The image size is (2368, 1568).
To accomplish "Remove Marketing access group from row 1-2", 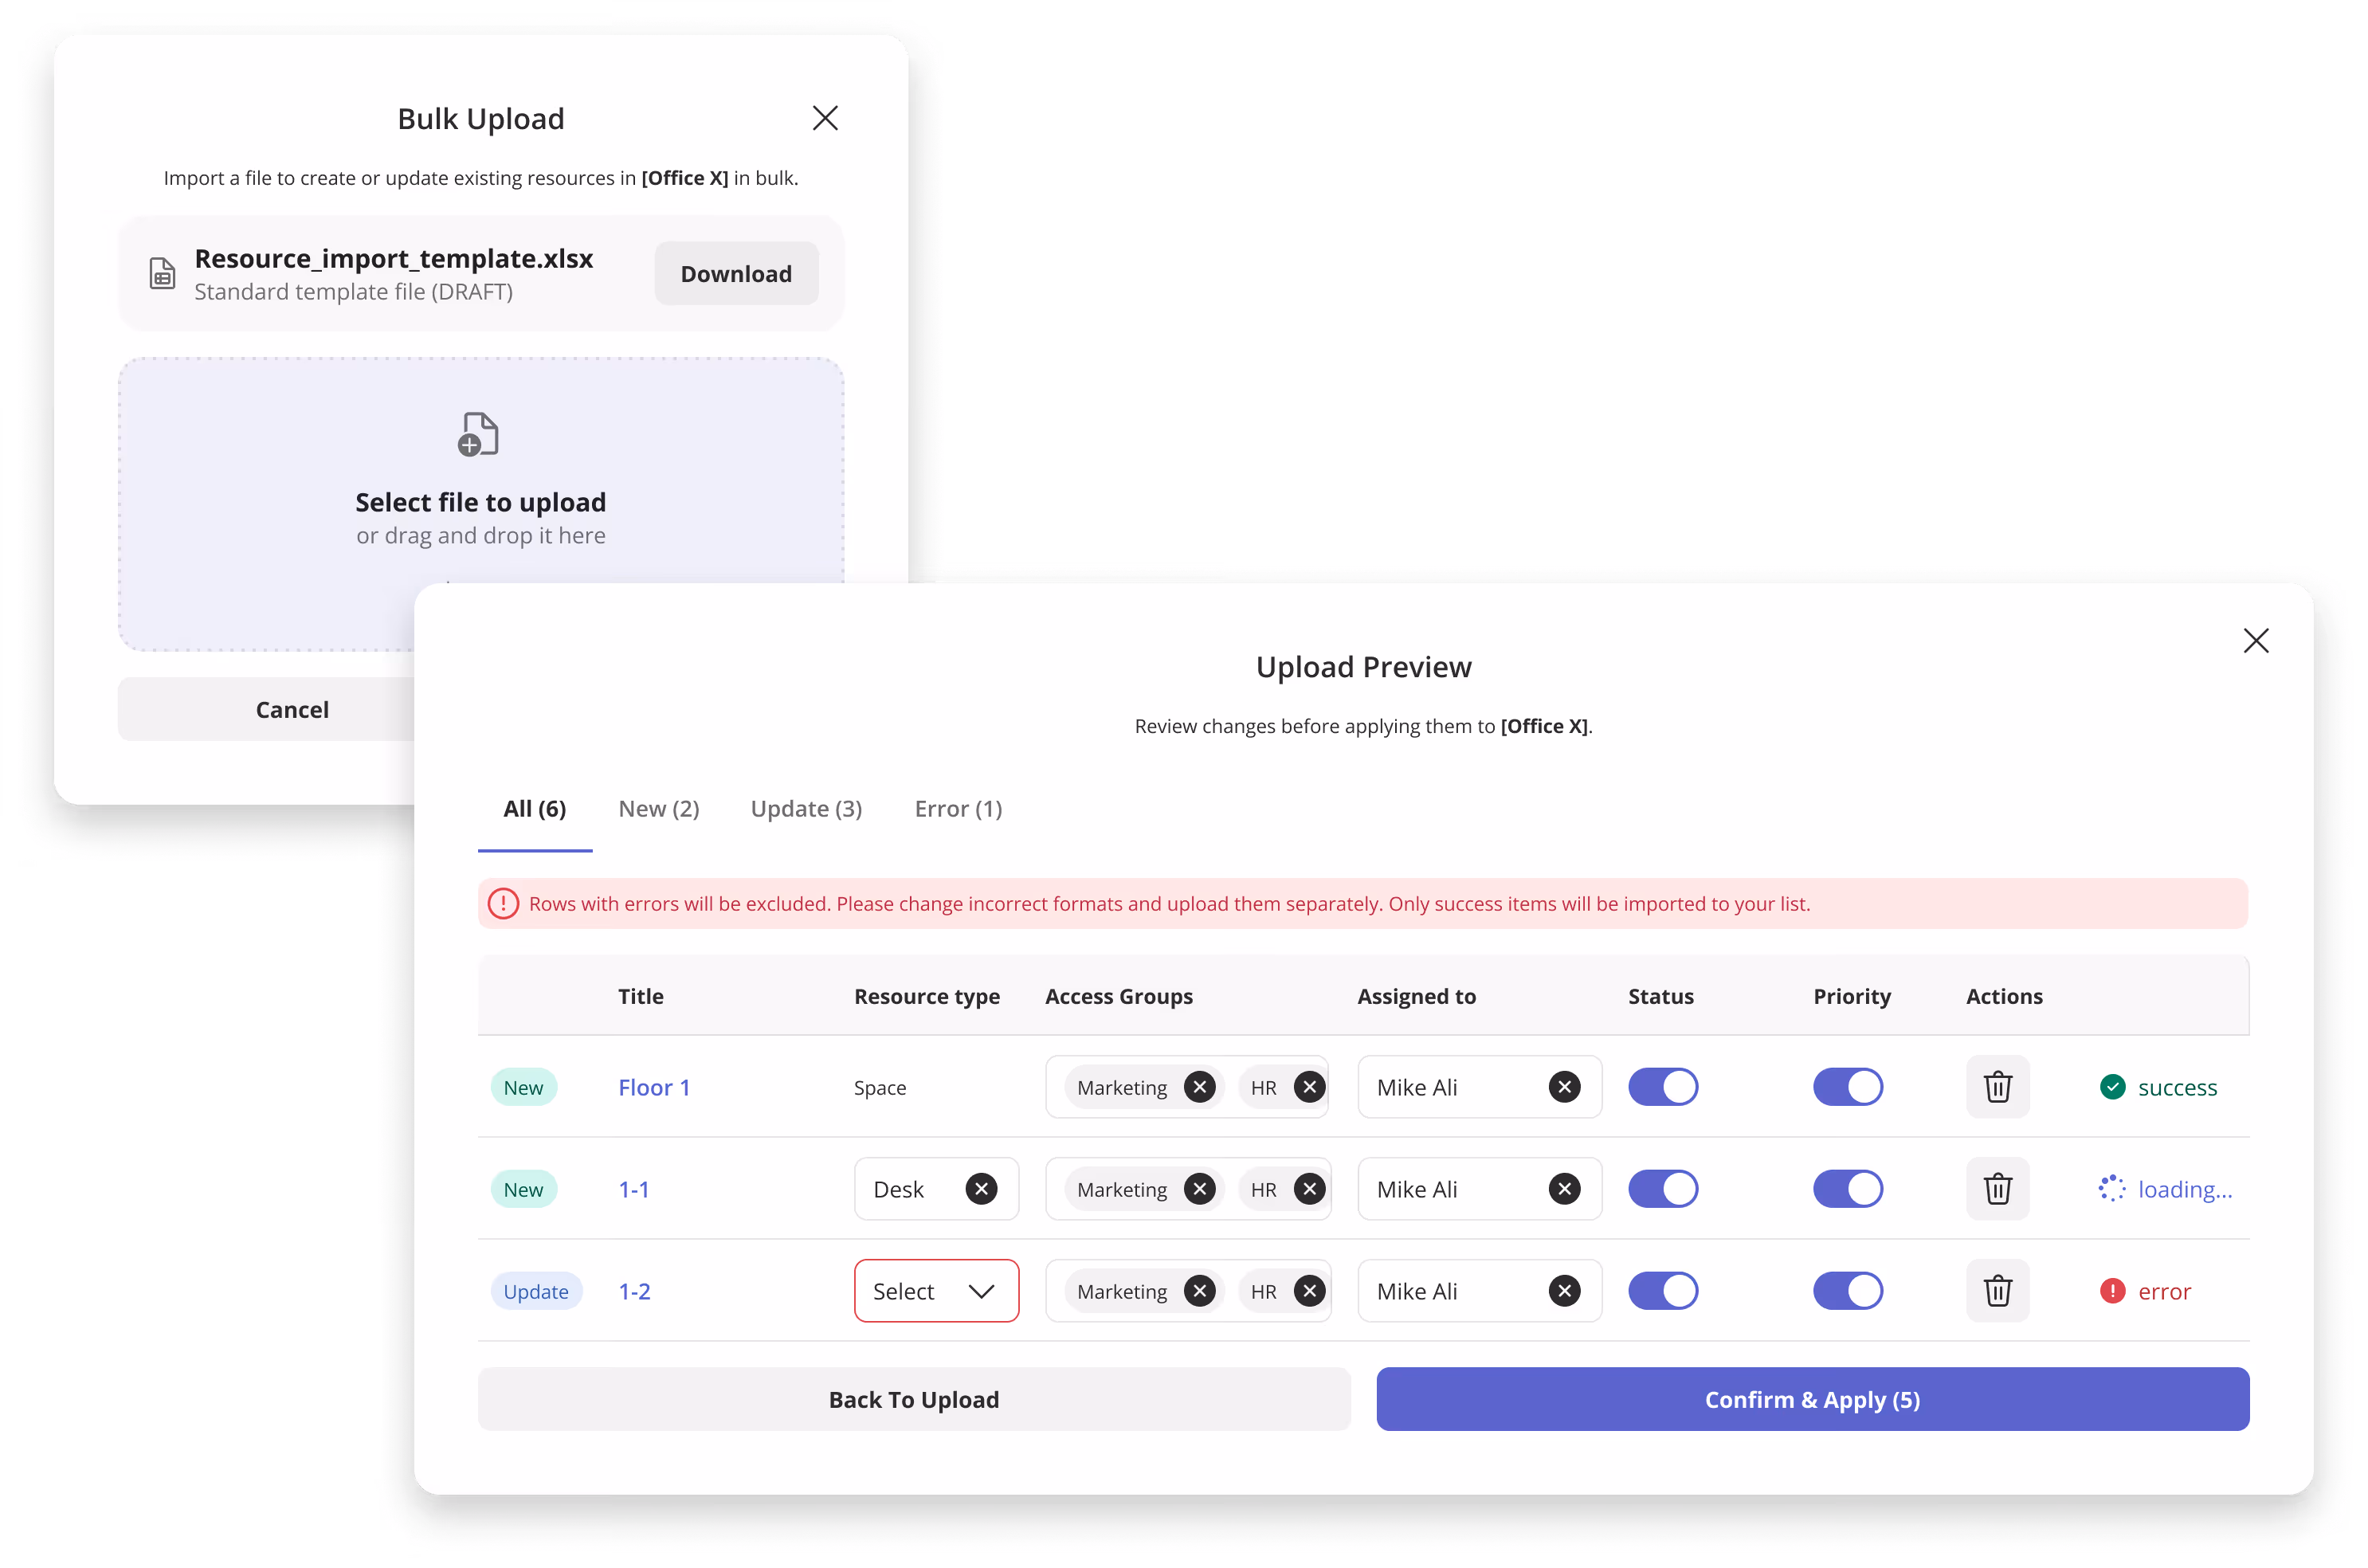I will pyautogui.click(x=1199, y=1291).
